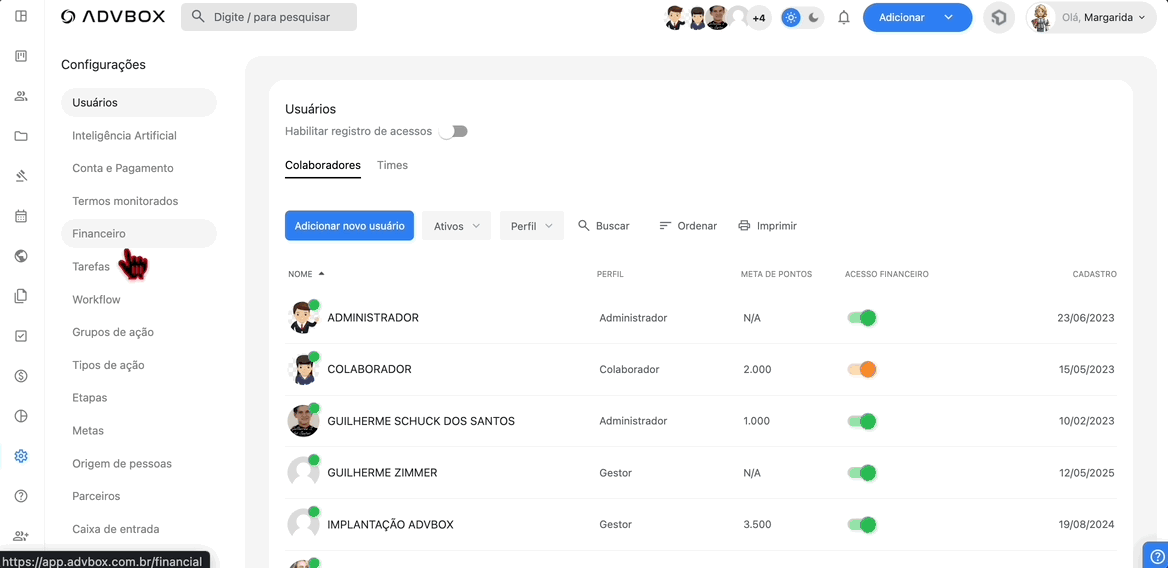Image resolution: width=1168 pixels, height=568 pixels.
Task: Disable financial access for GUILHERME ZIMMER
Action: pos(861,473)
